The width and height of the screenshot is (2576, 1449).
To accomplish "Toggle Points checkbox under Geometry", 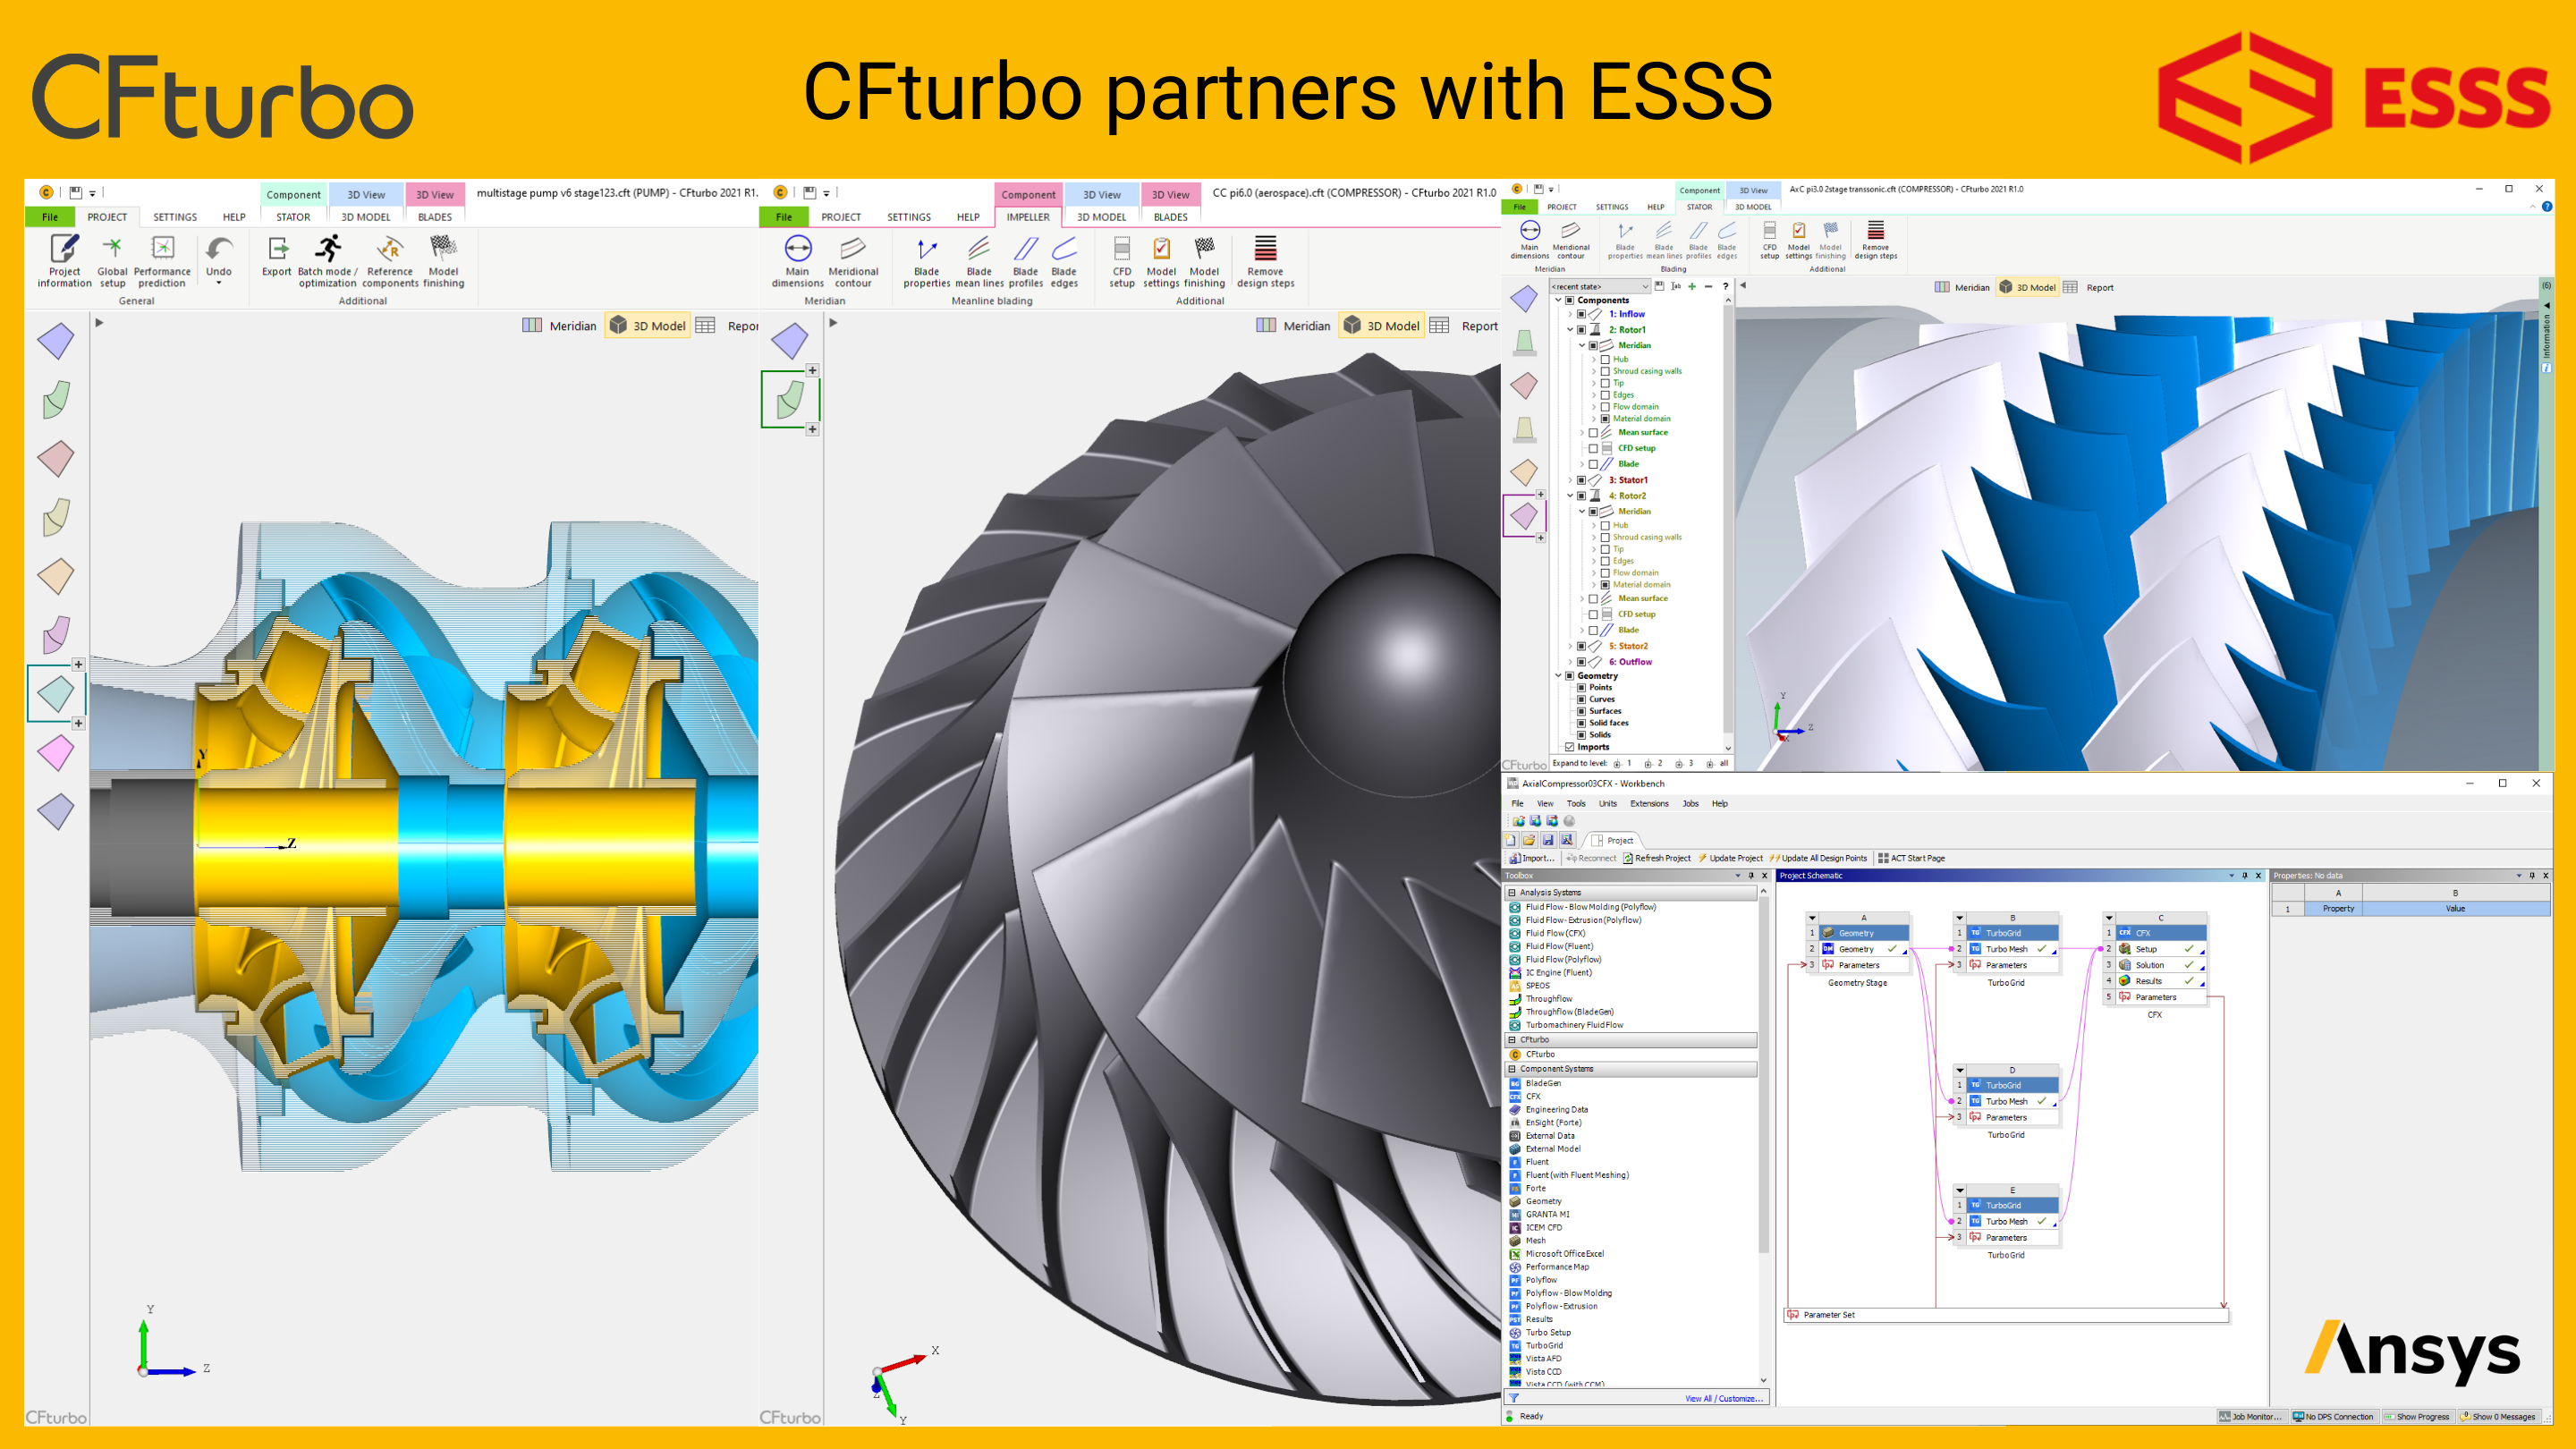I will coord(1581,687).
